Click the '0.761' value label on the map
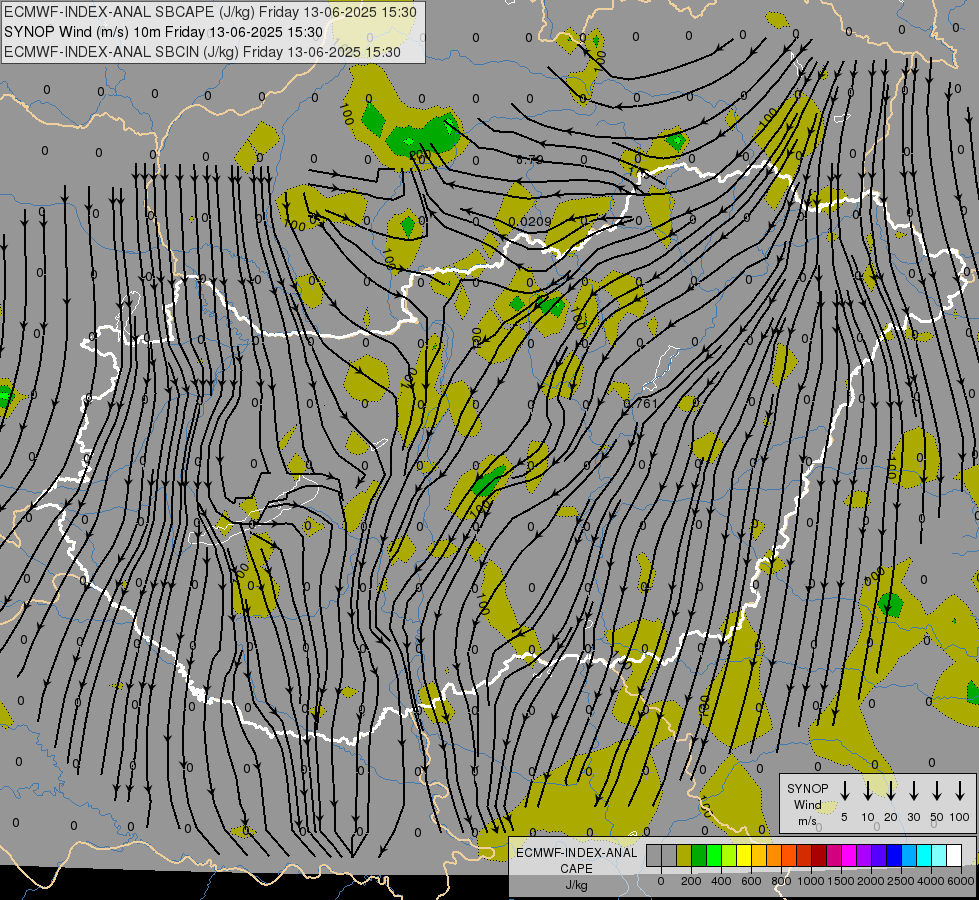Screen dimensions: 979x900 point(641,403)
